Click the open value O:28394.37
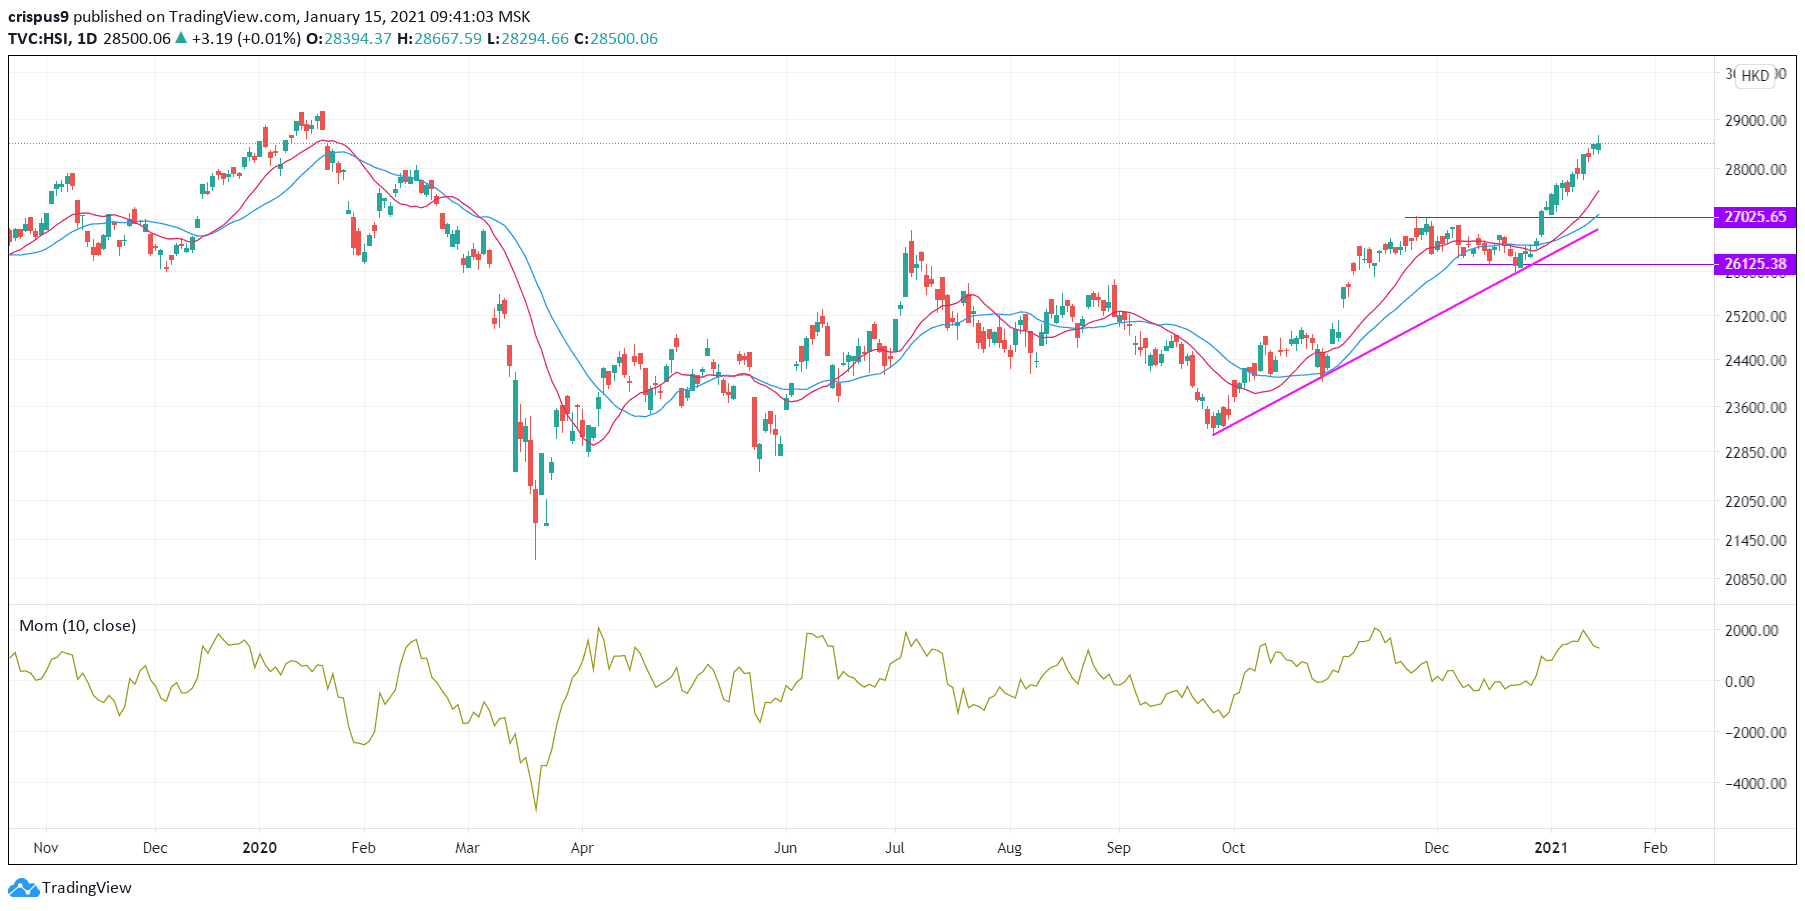The width and height of the screenshot is (1805, 911). point(348,39)
